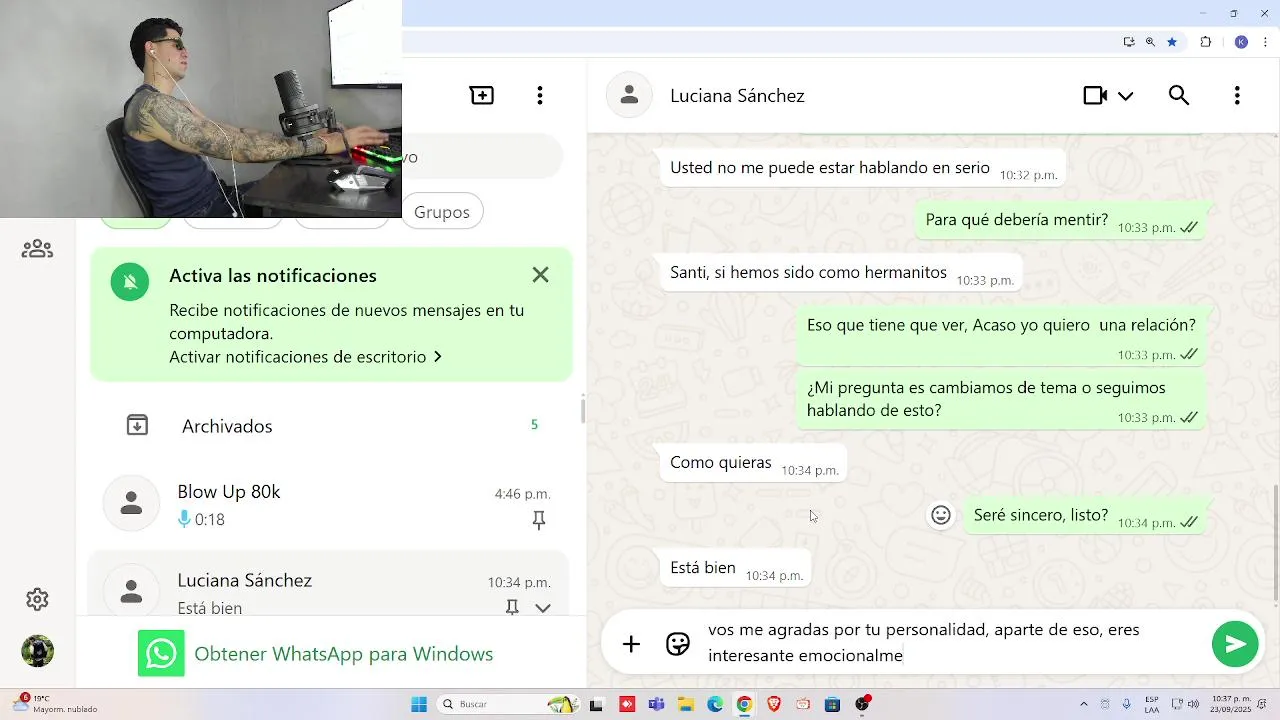Screen dimensions: 1280x720
Task: Open the Chrome three-dot menu
Action: tap(1265, 42)
